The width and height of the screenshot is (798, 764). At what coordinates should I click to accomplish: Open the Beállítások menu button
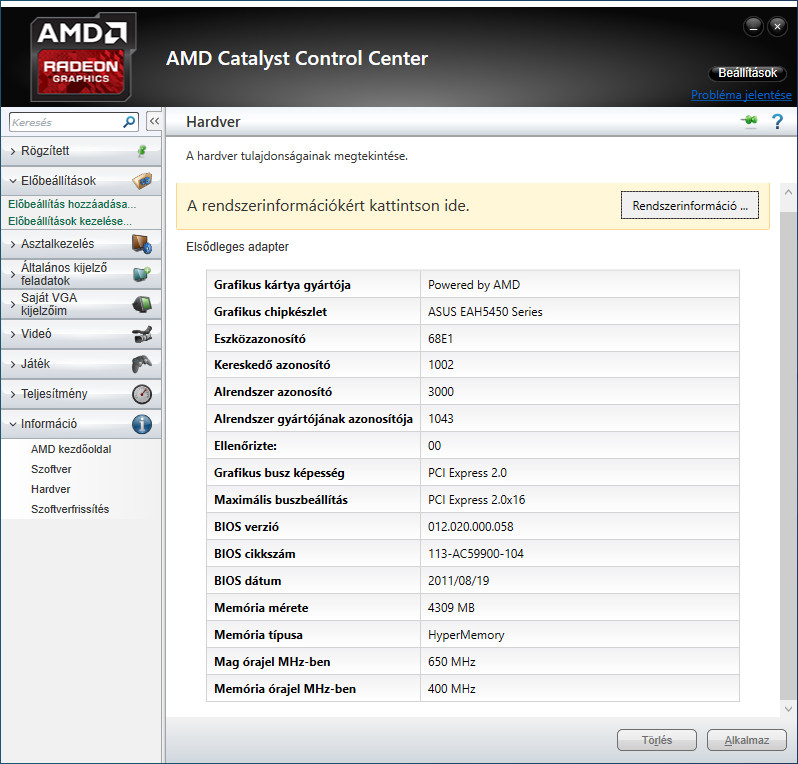[747, 73]
